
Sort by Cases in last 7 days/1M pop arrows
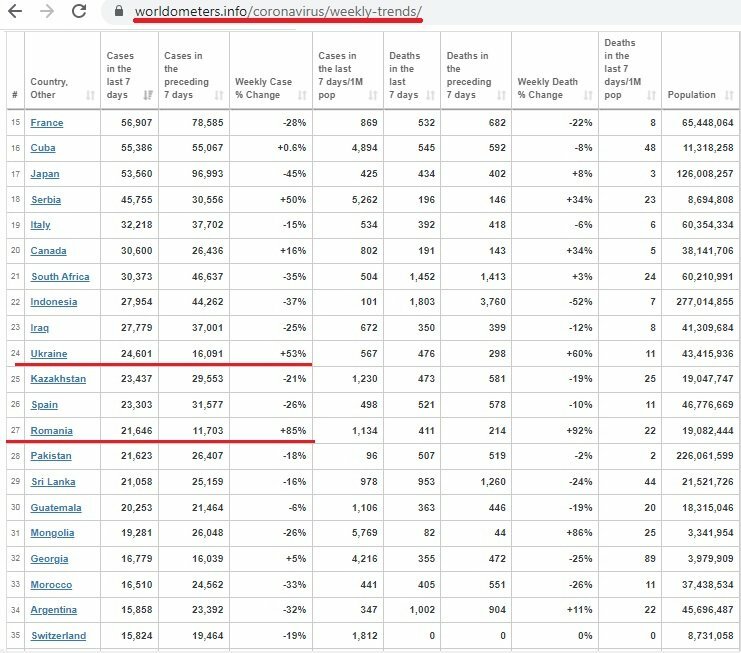(x=373, y=95)
